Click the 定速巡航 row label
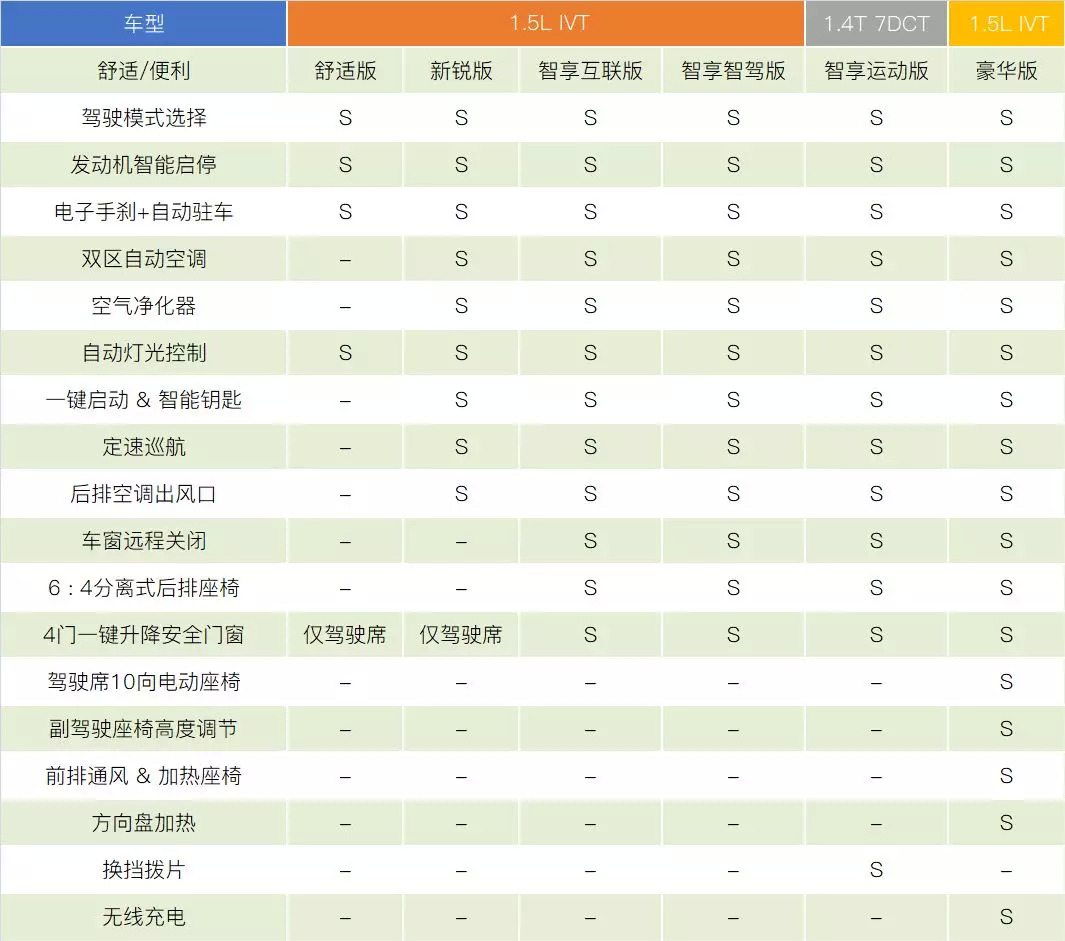 (143, 446)
